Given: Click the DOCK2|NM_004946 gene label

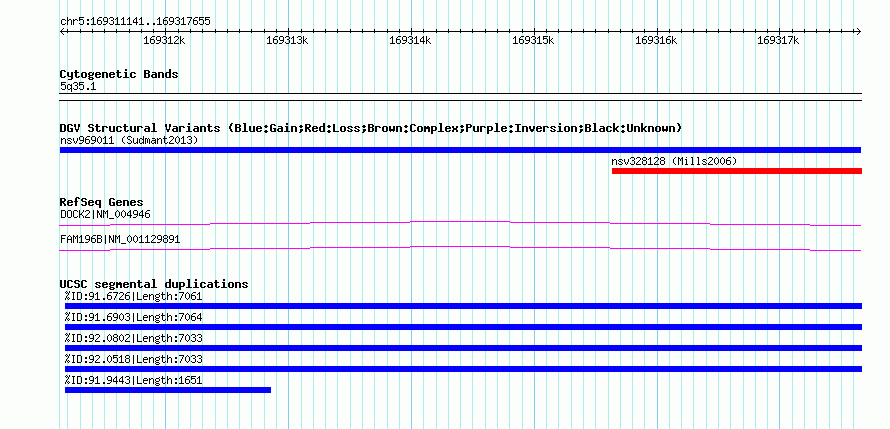Looking at the screenshot, I should [x=105, y=214].
